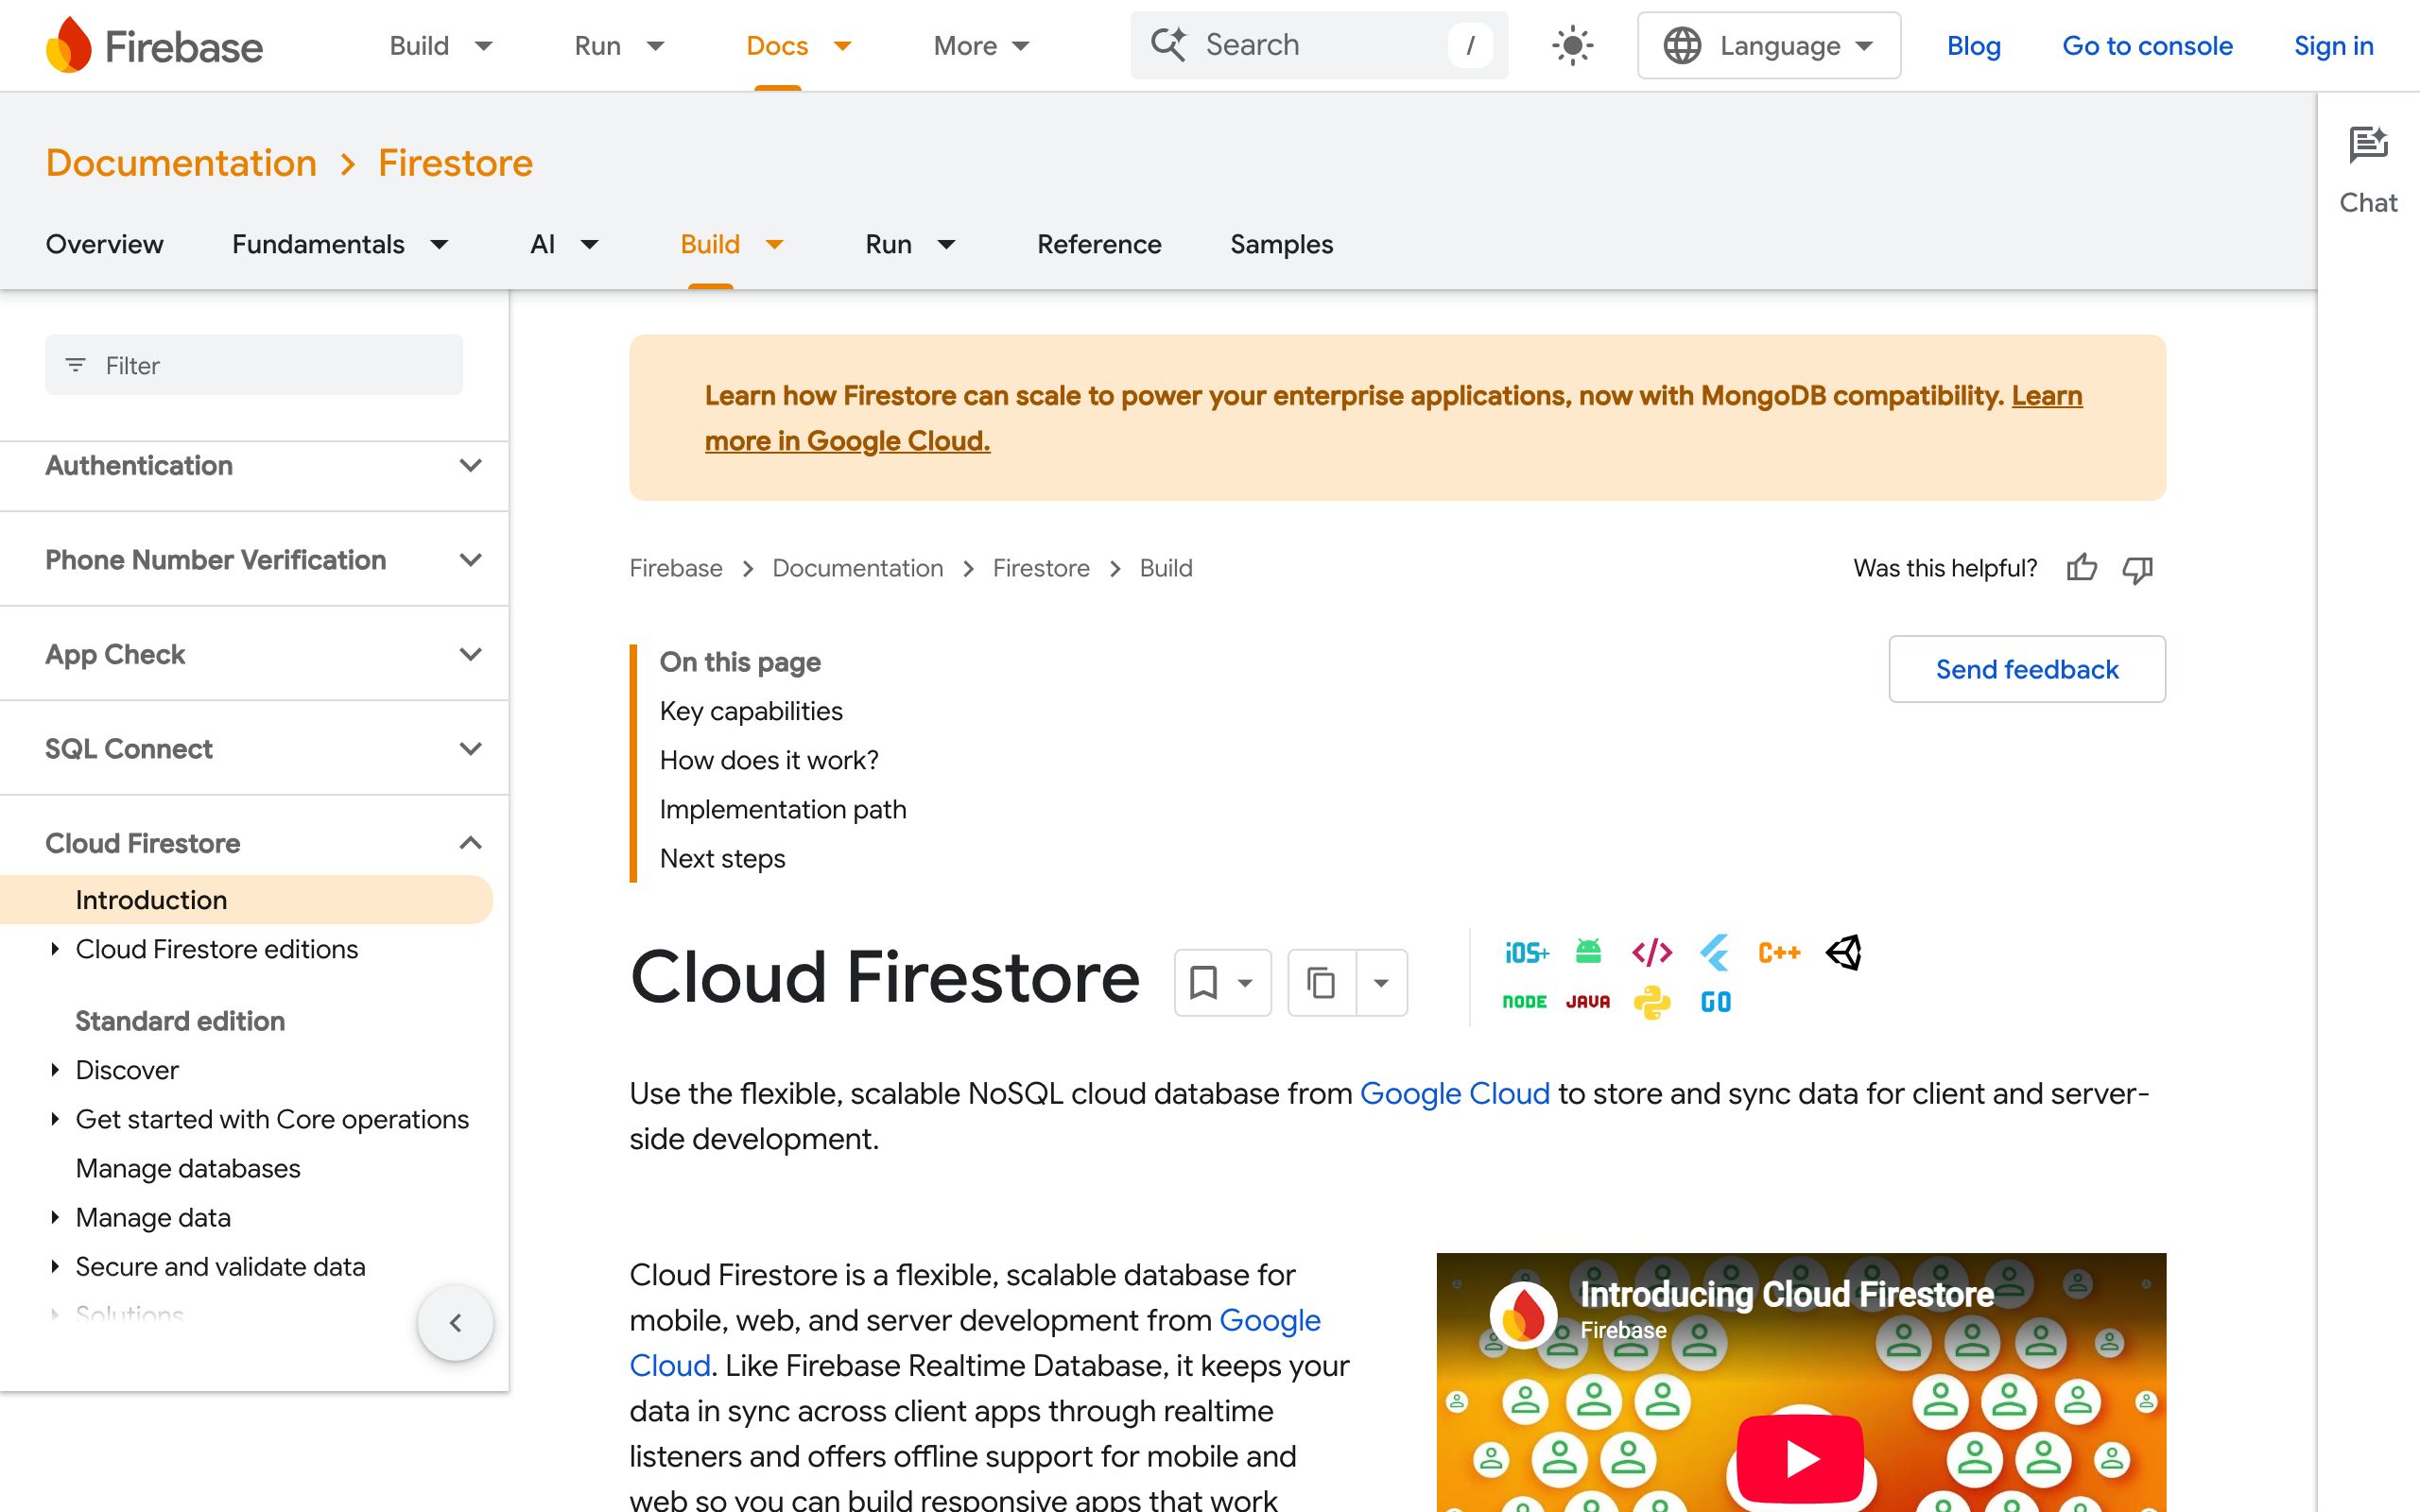Jump to Implementation path section
2420x1512 pixels.
click(x=783, y=809)
